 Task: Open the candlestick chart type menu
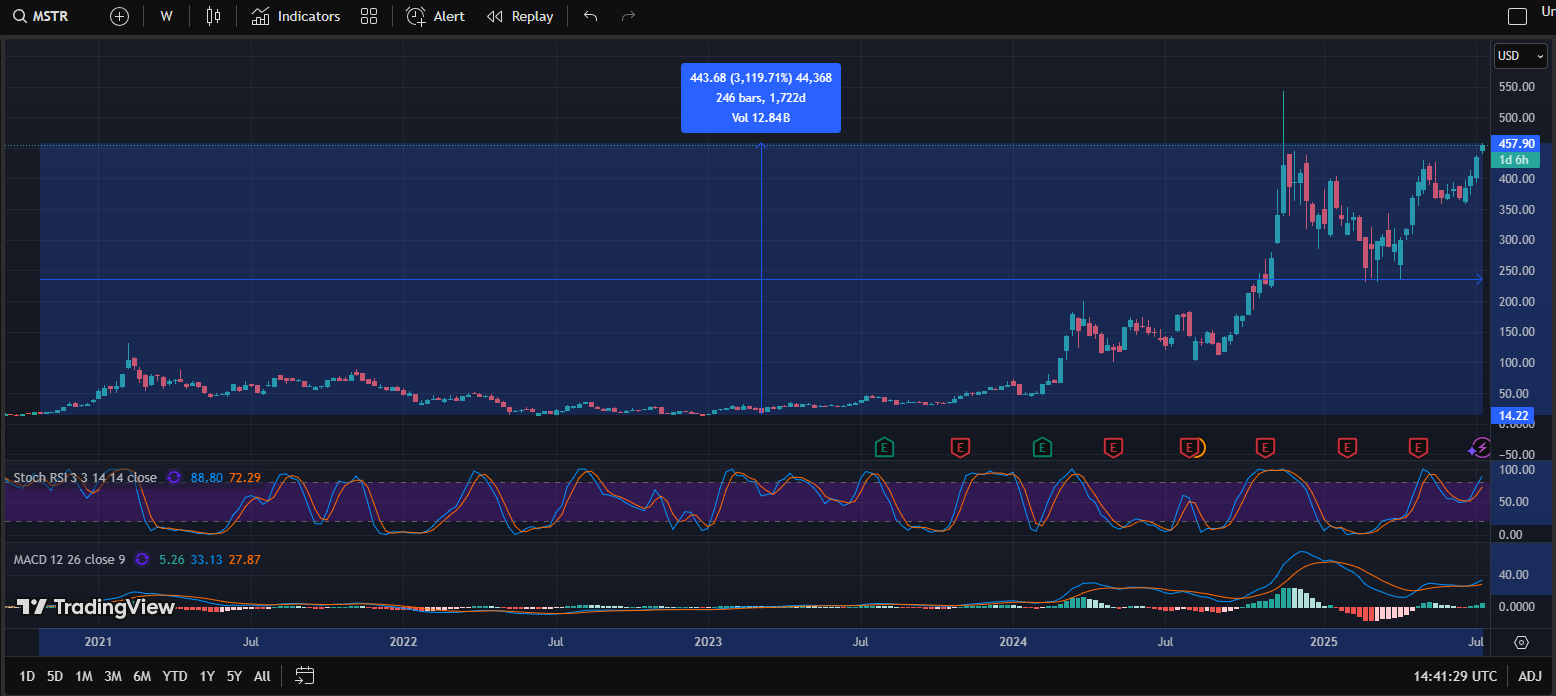click(x=212, y=16)
